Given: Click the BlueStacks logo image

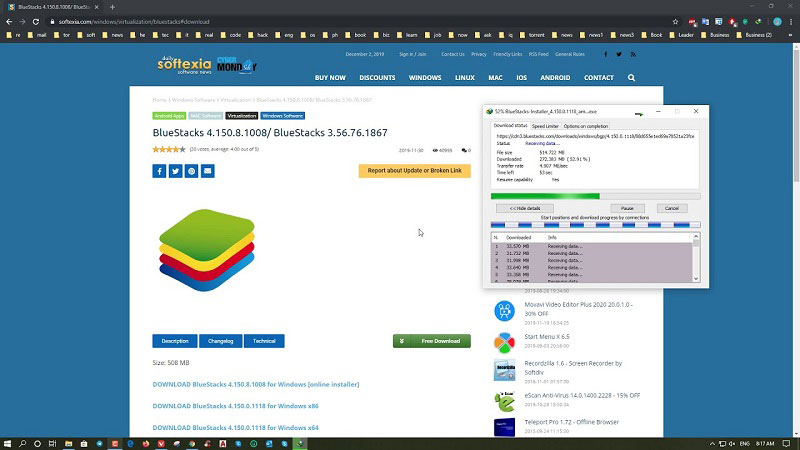Looking at the screenshot, I should [x=207, y=250].
